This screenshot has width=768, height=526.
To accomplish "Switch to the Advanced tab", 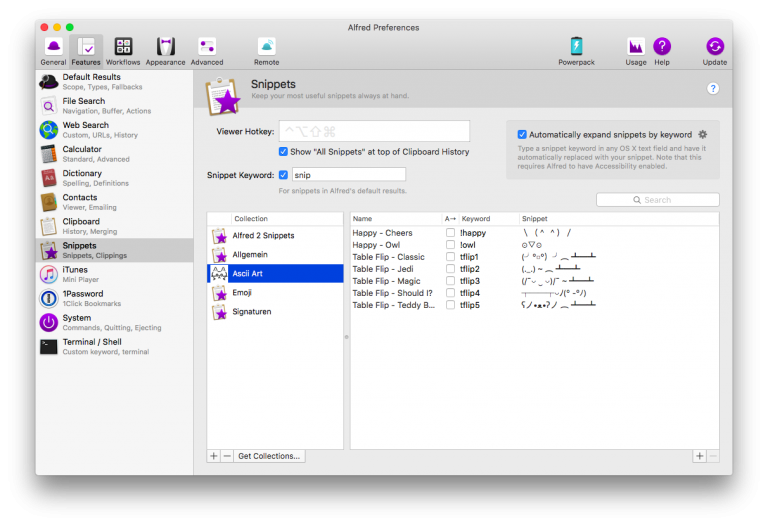I will (x=207, y=50).
